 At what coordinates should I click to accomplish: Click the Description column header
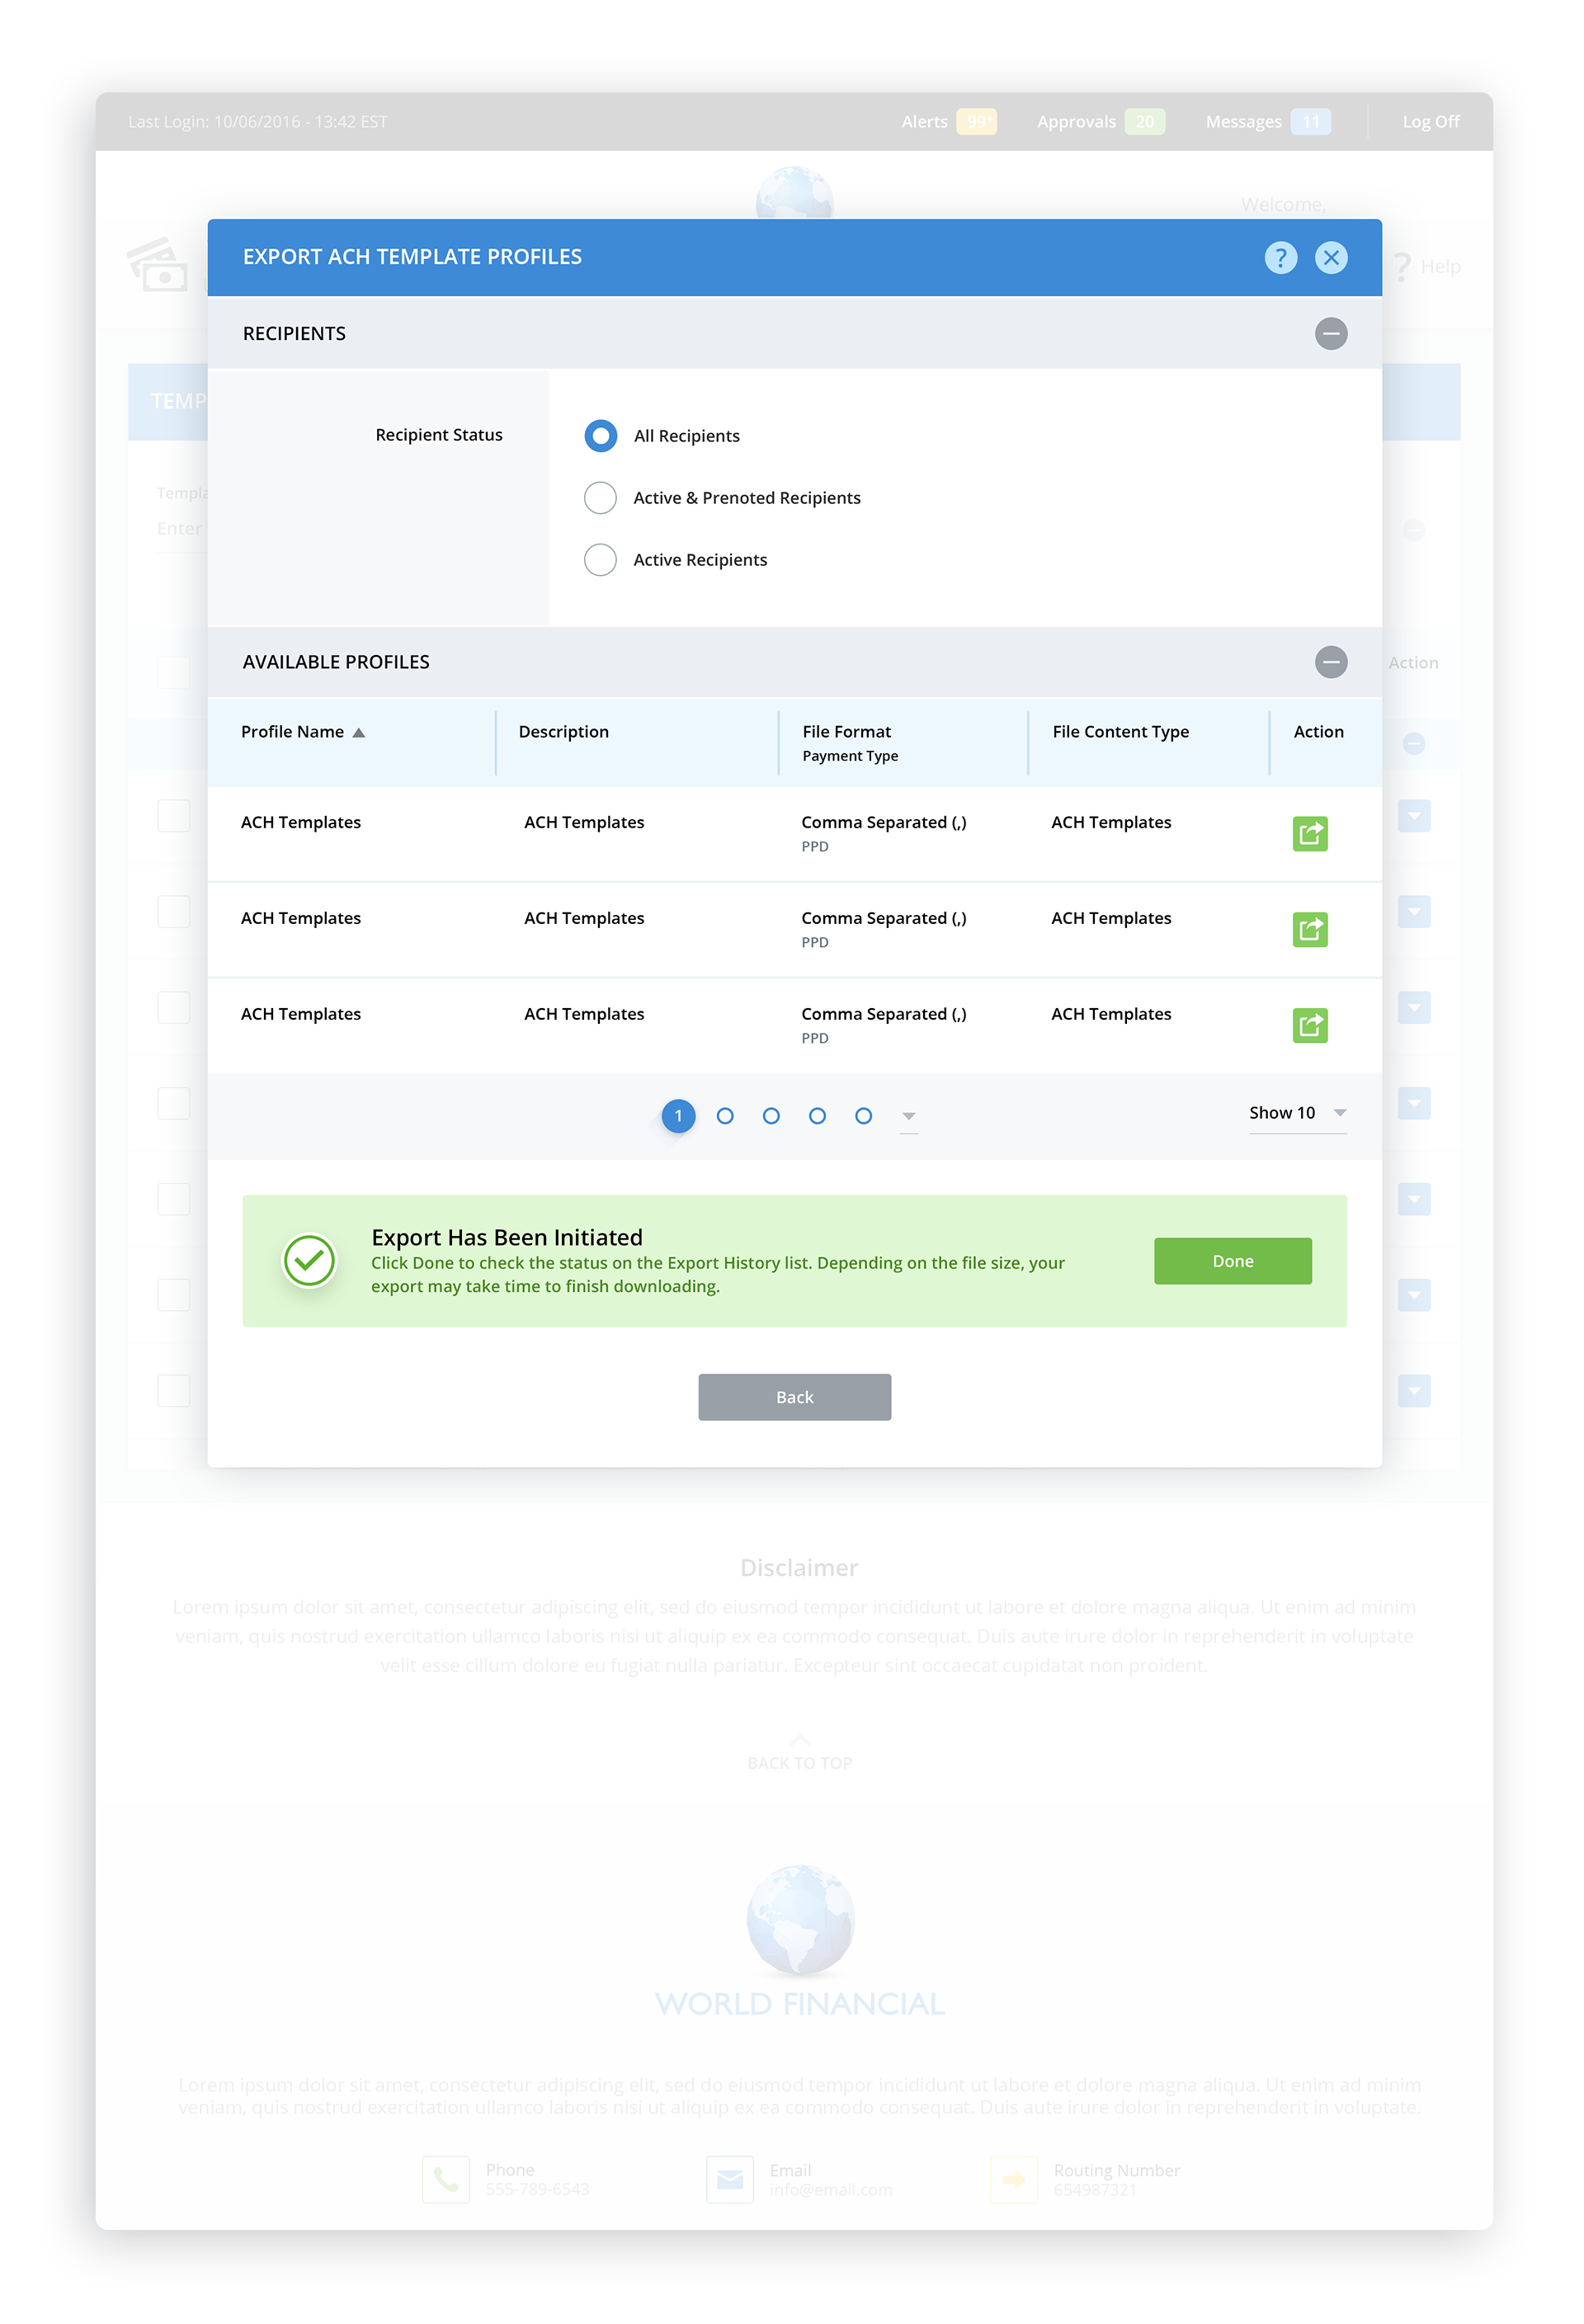[x=563, y=732]
